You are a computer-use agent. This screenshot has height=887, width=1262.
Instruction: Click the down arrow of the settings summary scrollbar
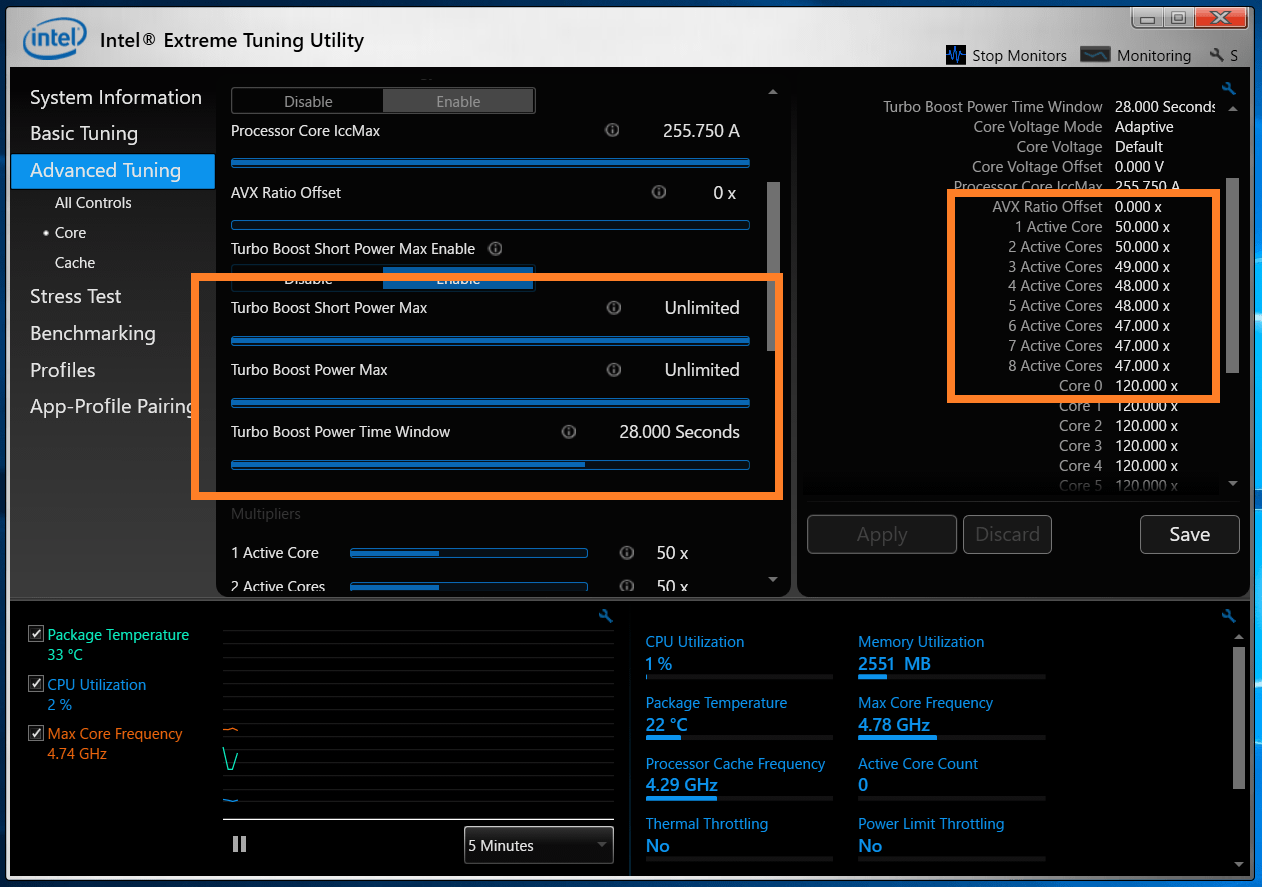tap(1232, 483)
